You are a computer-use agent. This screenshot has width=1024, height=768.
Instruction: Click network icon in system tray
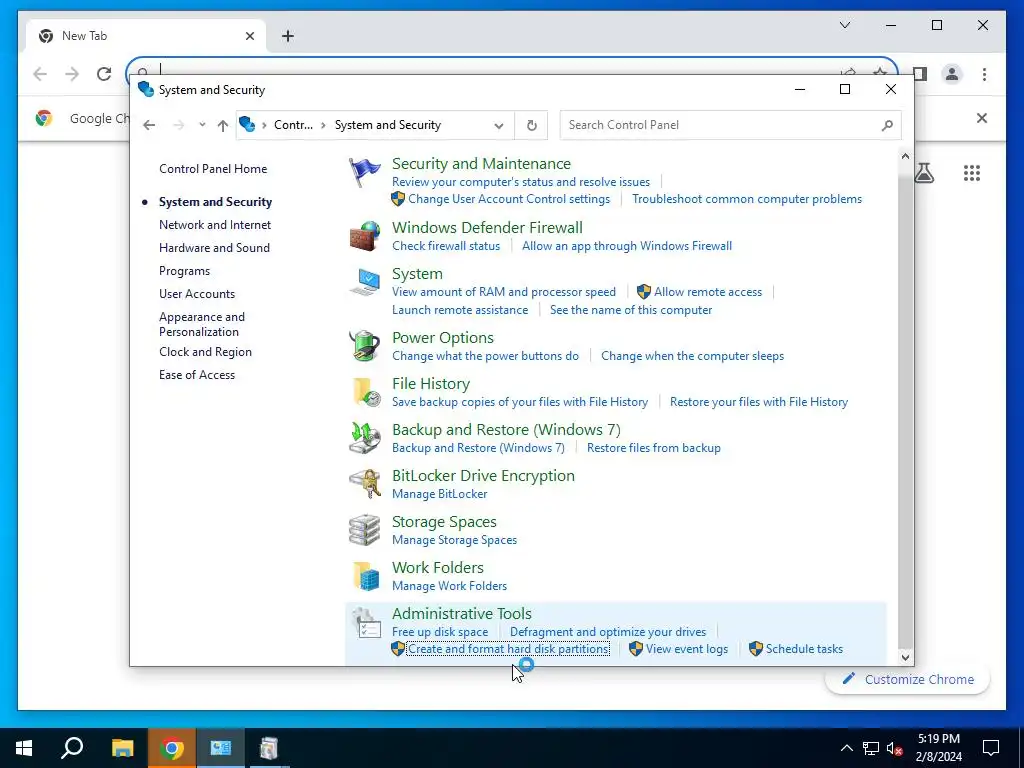[871, 748]
